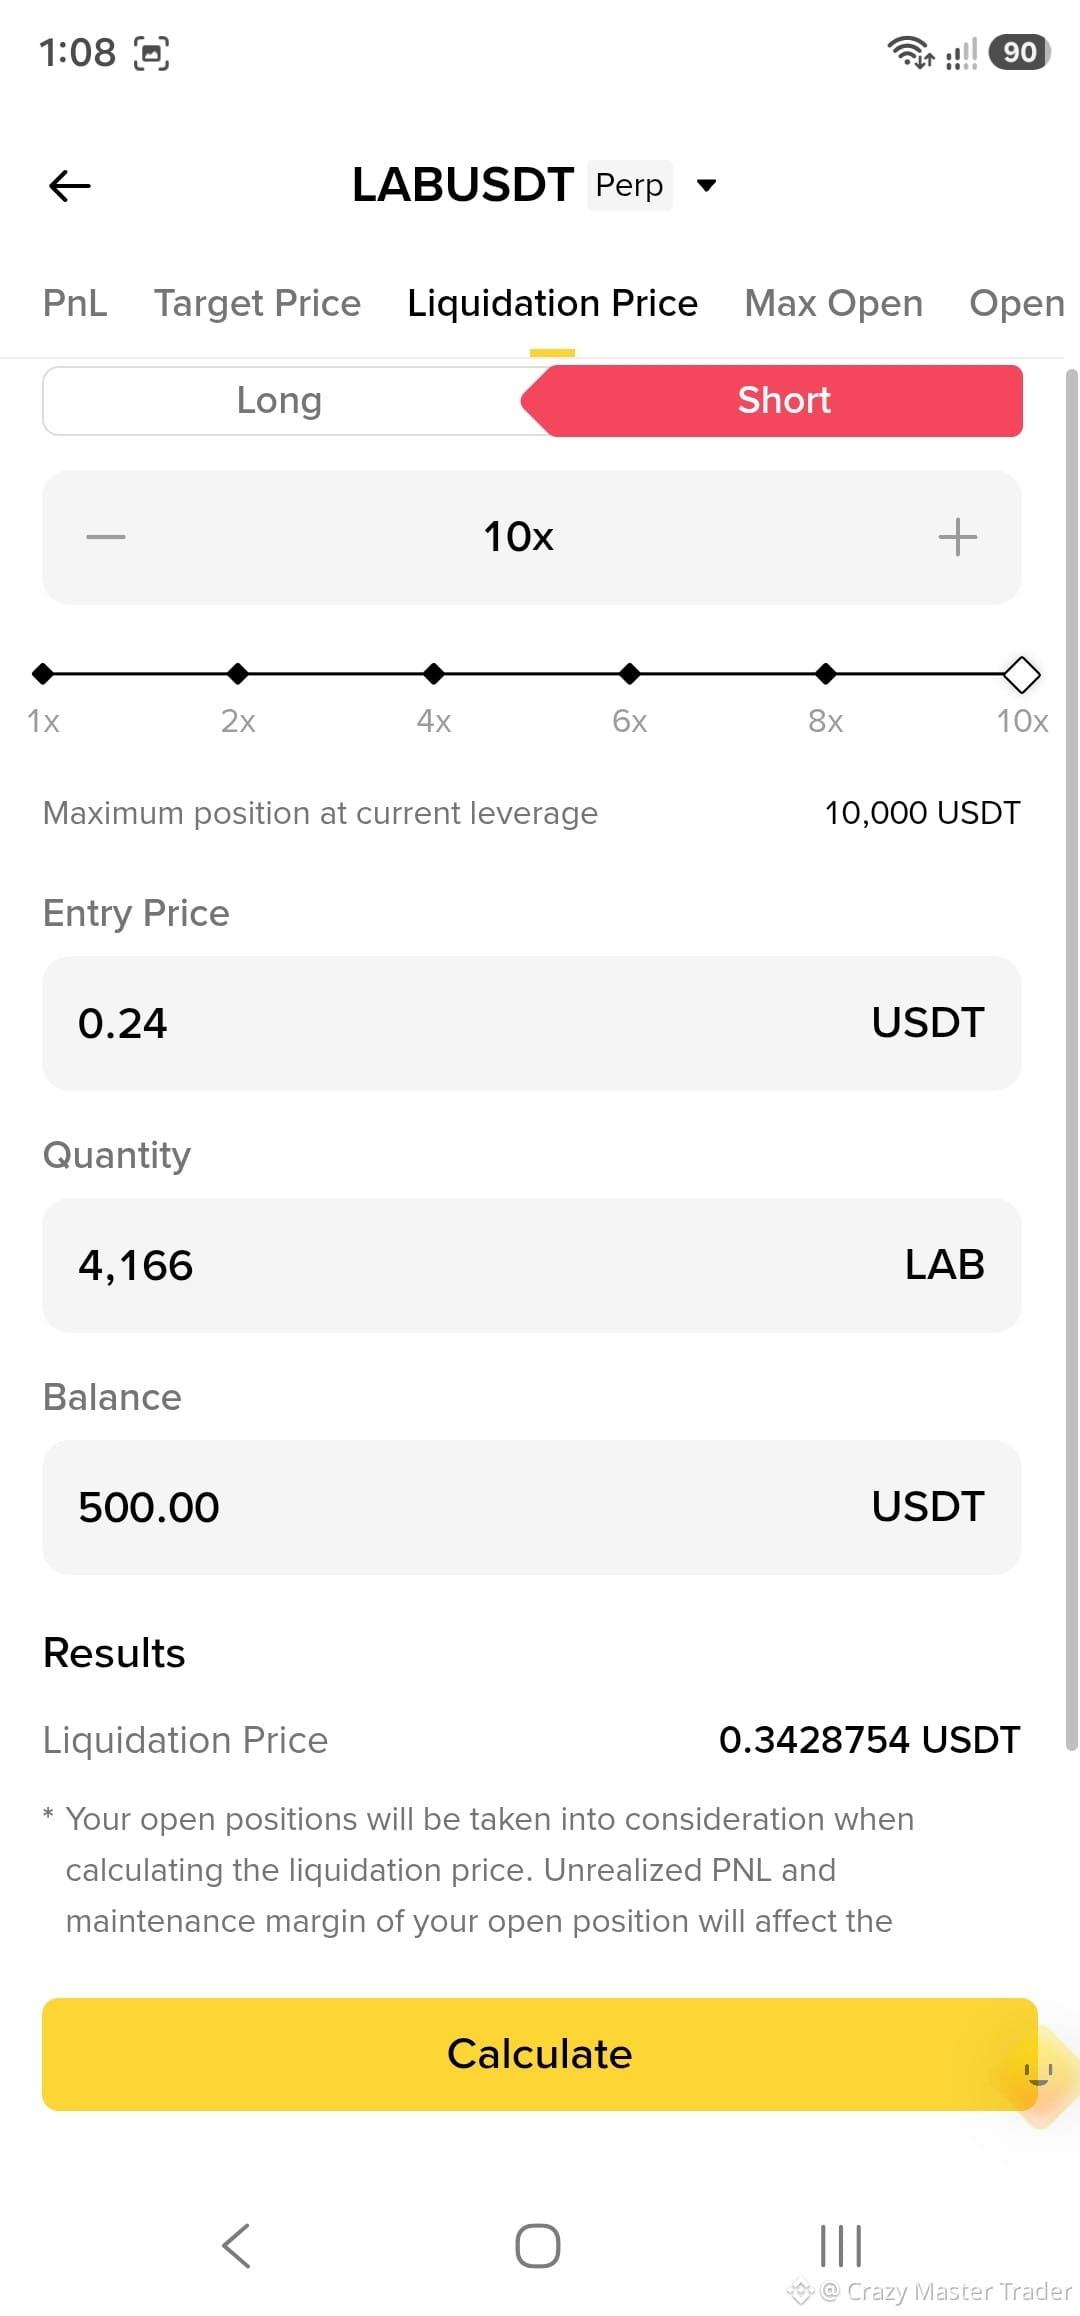Set leverage slider to 4x marker
The height and width of the screenshot is (2316, 1080).
[x=433, y=674]
